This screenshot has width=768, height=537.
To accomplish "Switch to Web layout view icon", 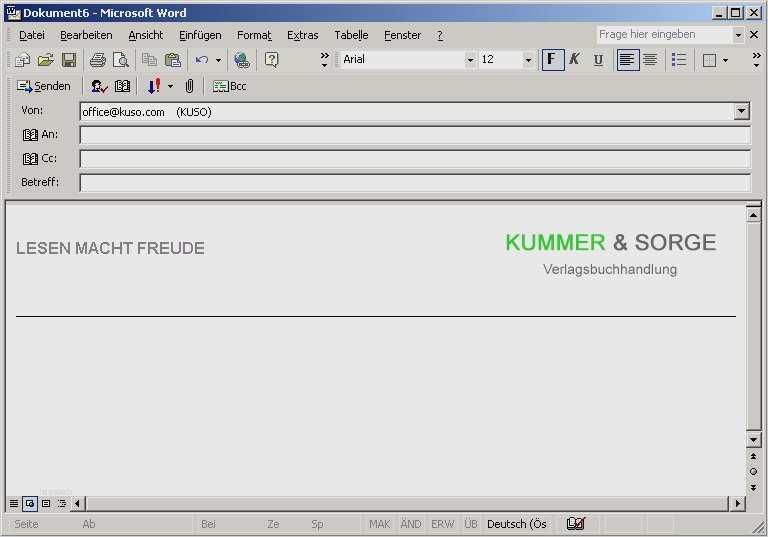I will [30, 503].
